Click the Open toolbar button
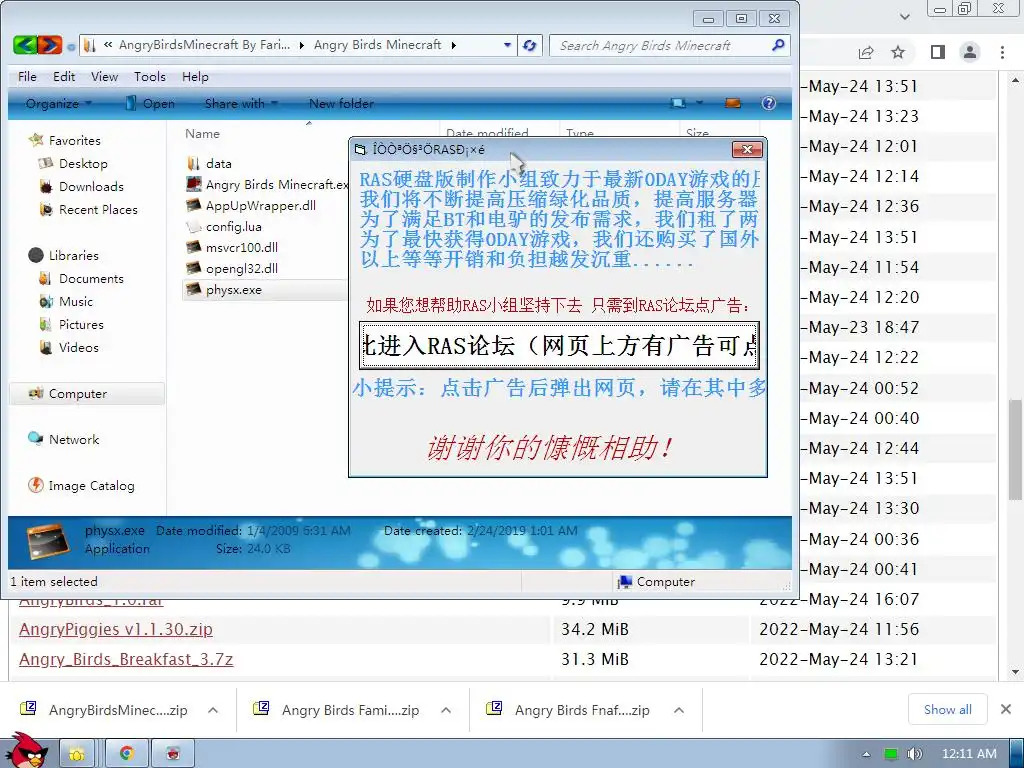The height and width of the screenshot is (768, 1024). [150, 103]
